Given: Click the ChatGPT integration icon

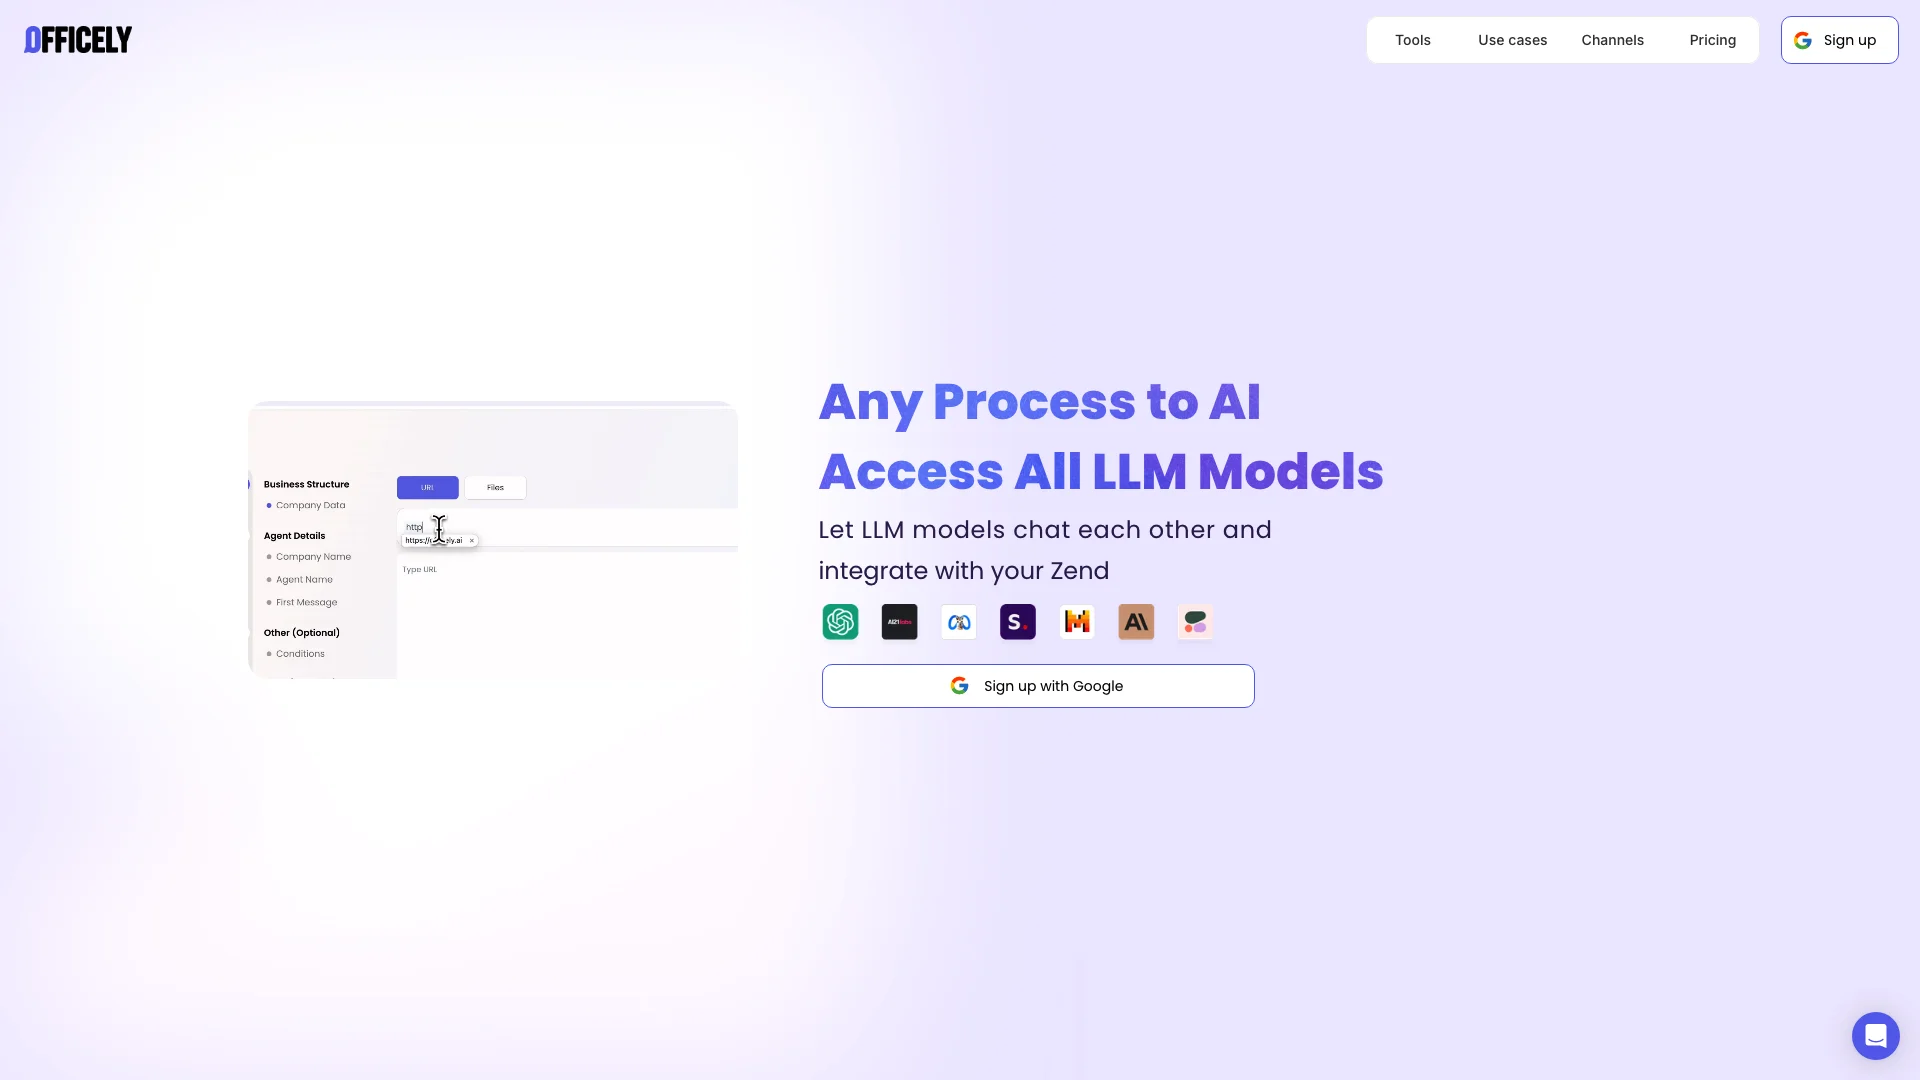Looking at the screenshot, I should coord(840,621).
